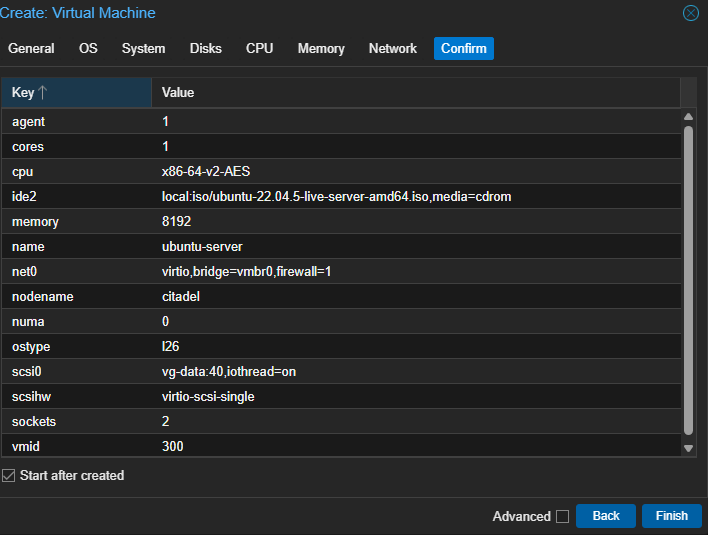Viewport: 708px width, 535px height.
Task: Switch to the General tab
Action: [x=31, y=48]
